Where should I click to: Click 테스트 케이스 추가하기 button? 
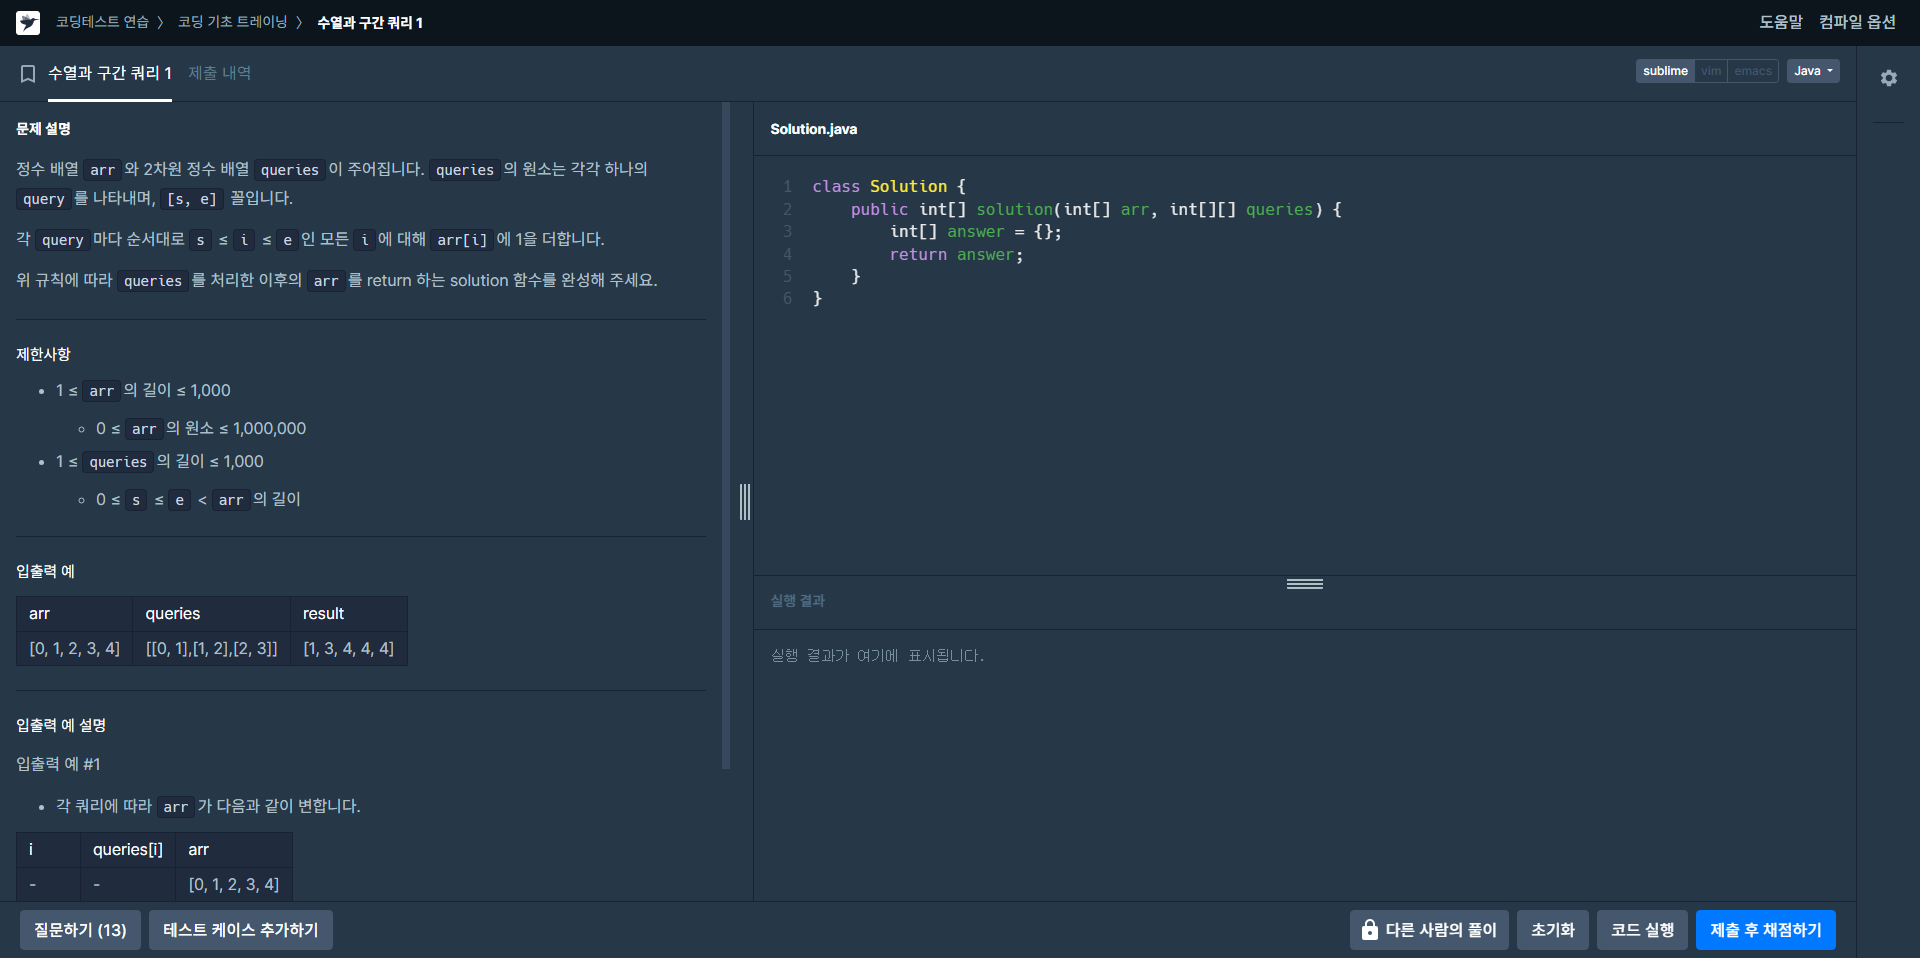241,930
